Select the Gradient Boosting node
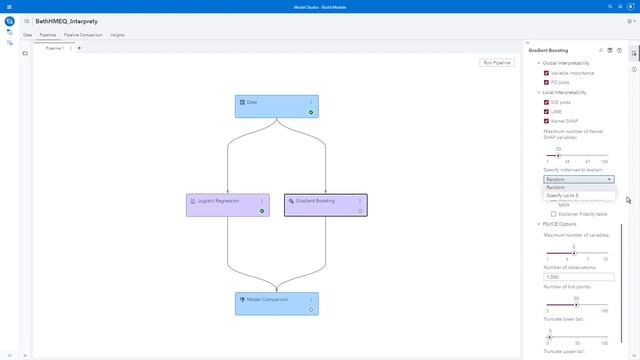Screen dimensions: 640x360 [326, 205]
